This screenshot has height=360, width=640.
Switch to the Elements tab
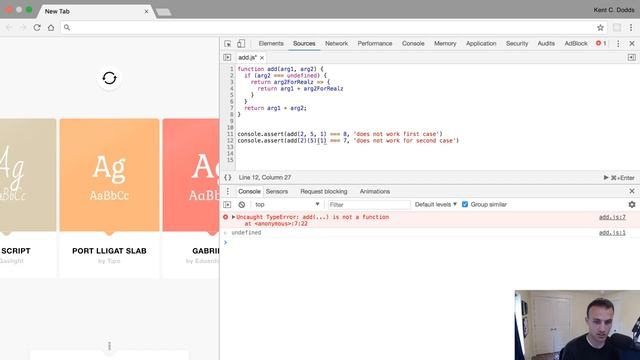(x=271, y=44)
